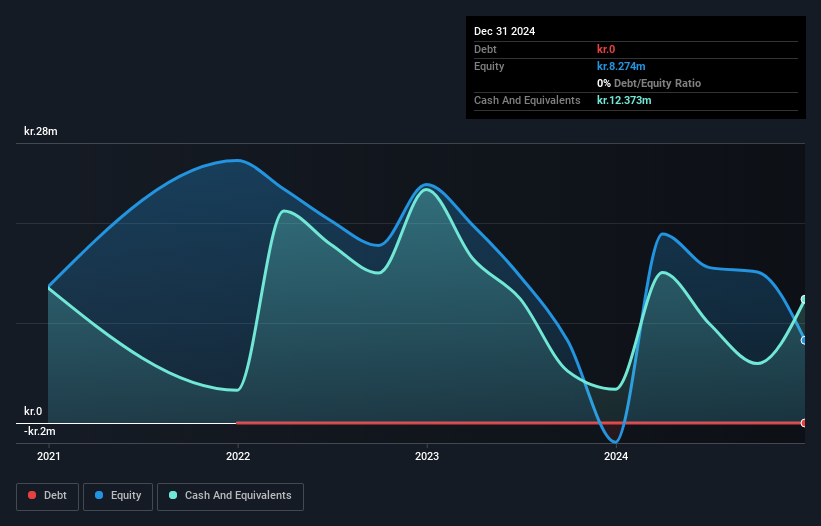Click the Cash endpoint marker at Dec 2024
Screen dimensions: 821x526
pyautogui.click(x=804, y=299)
